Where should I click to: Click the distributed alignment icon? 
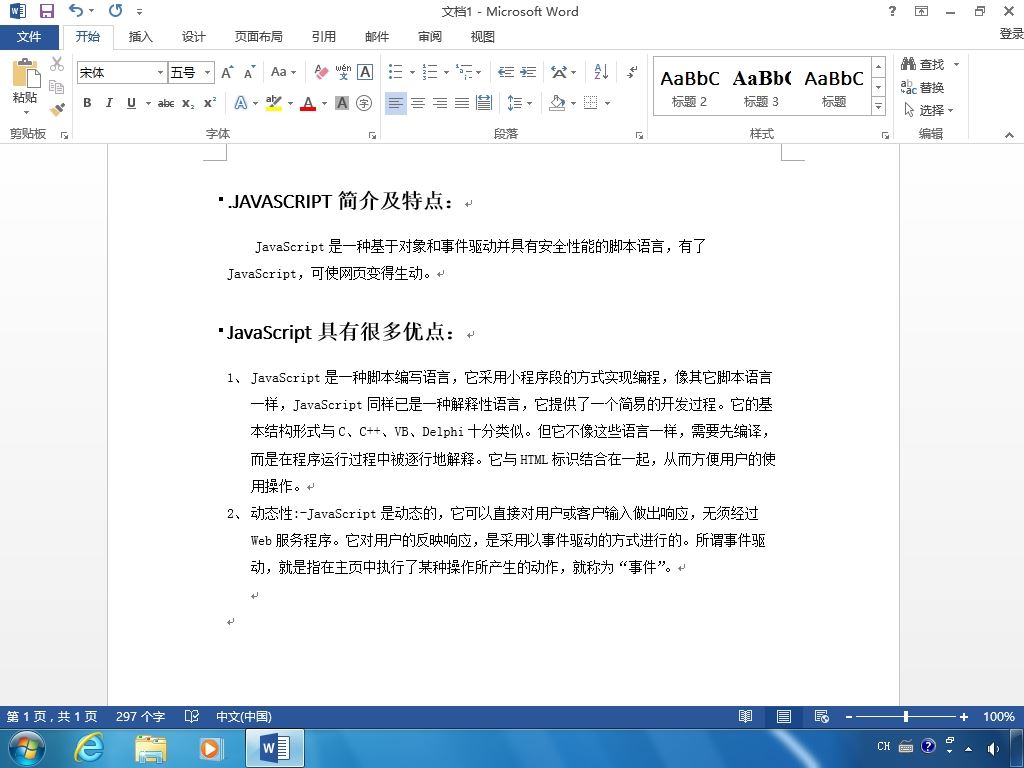point(484,103)
